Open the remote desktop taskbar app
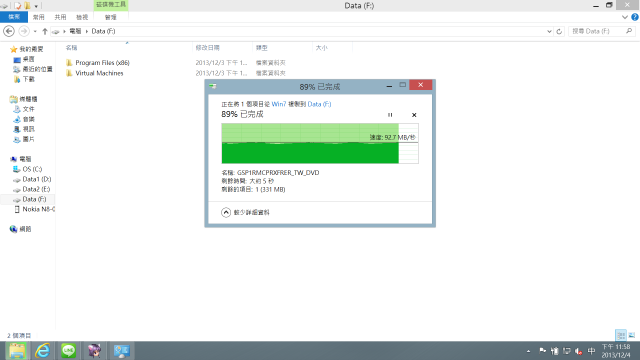This screenshot has height=360, width=640. tap(121, 351)
